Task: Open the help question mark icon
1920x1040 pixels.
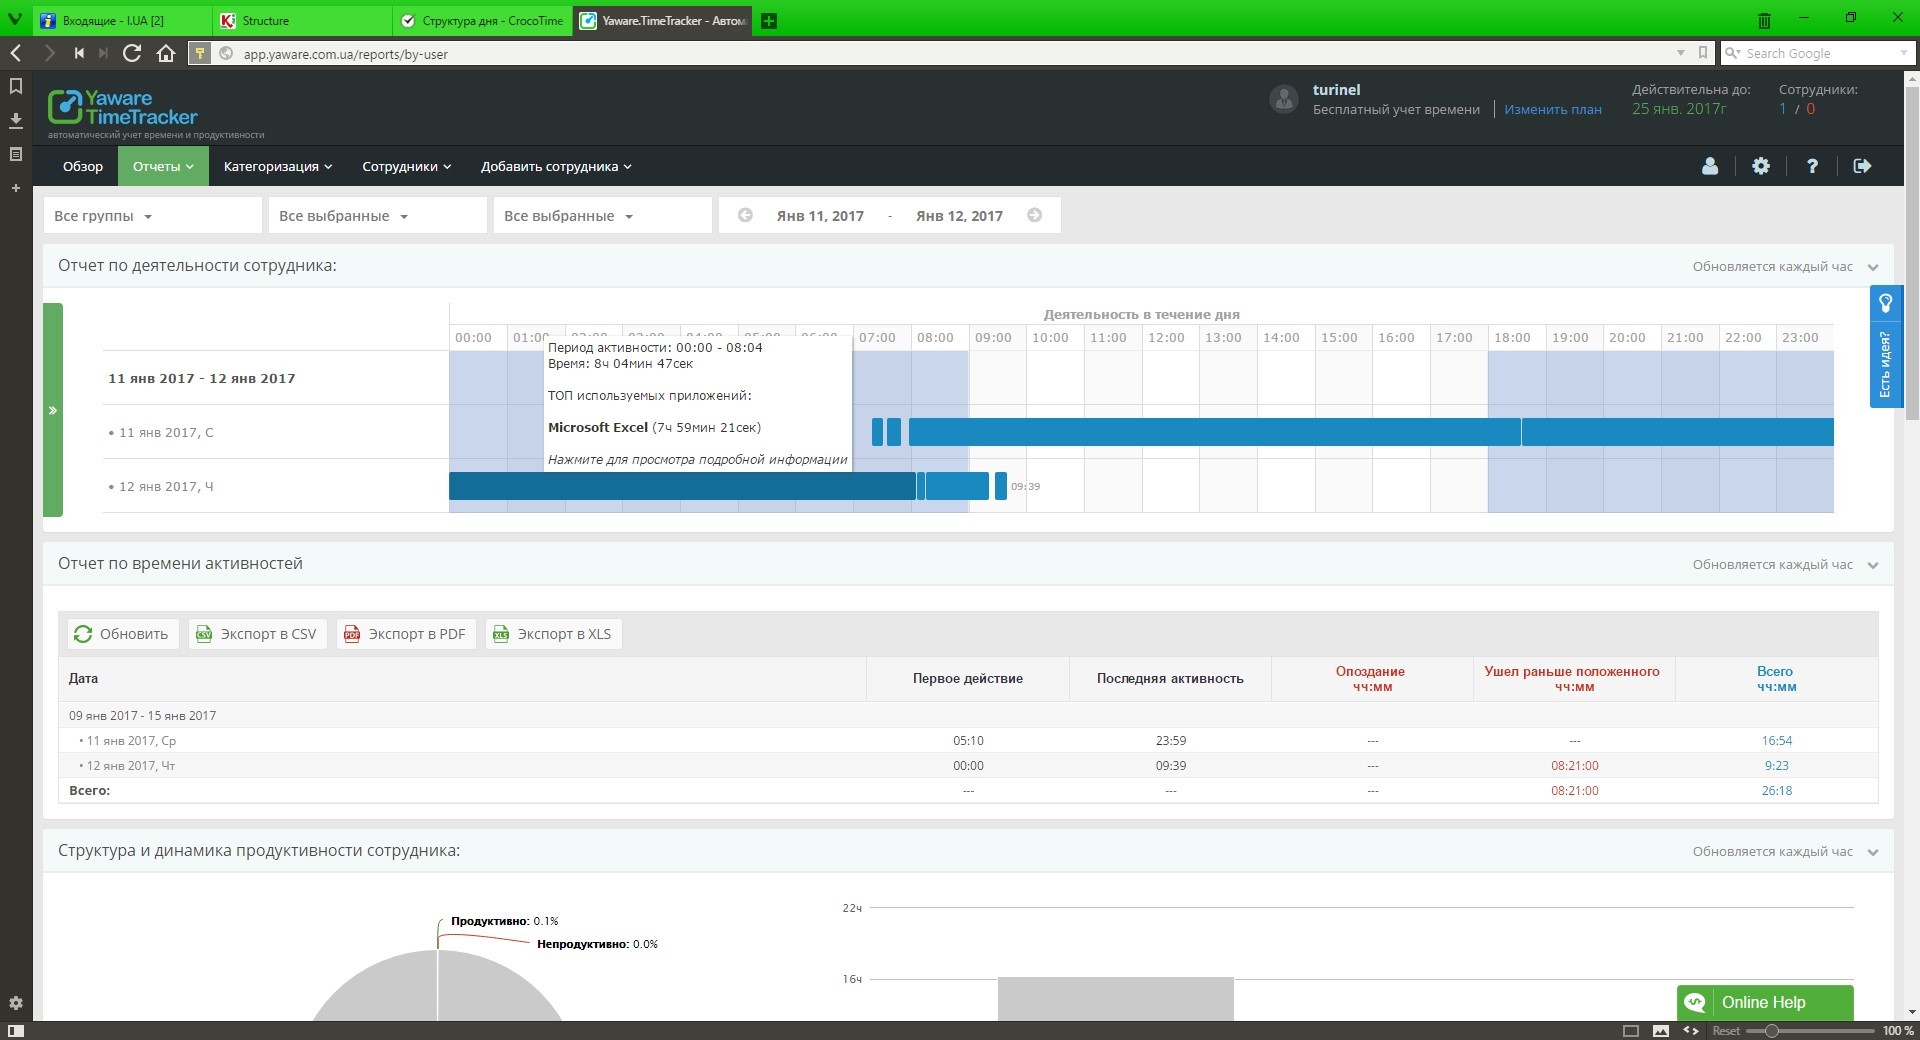Action: [1812, 166]
